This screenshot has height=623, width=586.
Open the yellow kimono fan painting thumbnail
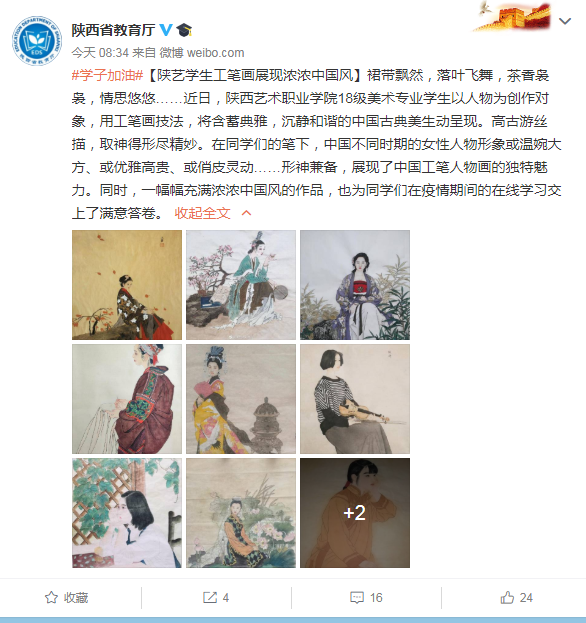pyautogui.click(x=241, y=399)
